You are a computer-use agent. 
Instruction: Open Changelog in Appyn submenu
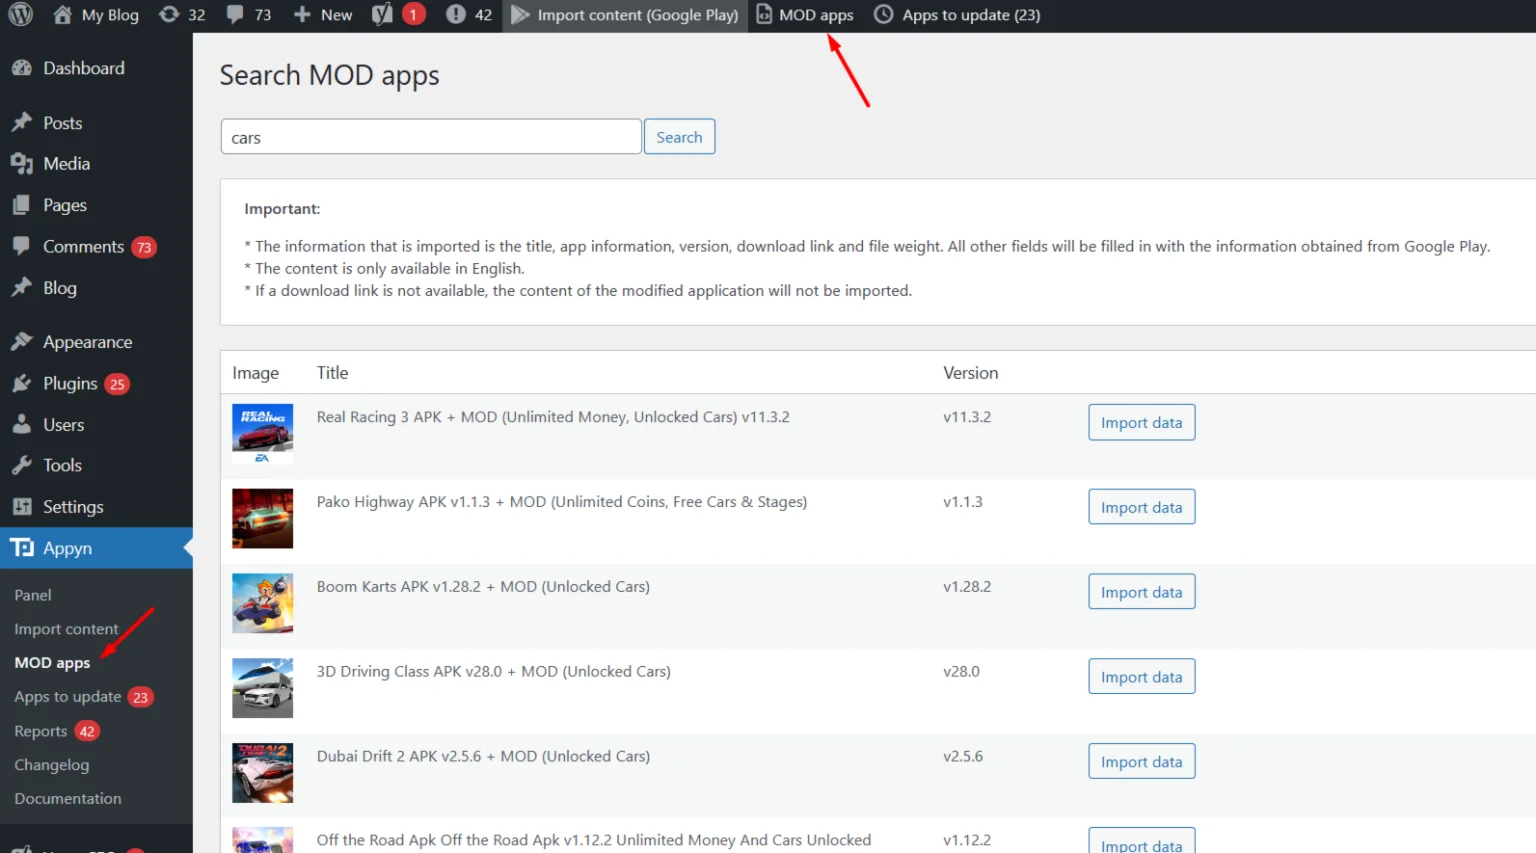coord(52,765)
